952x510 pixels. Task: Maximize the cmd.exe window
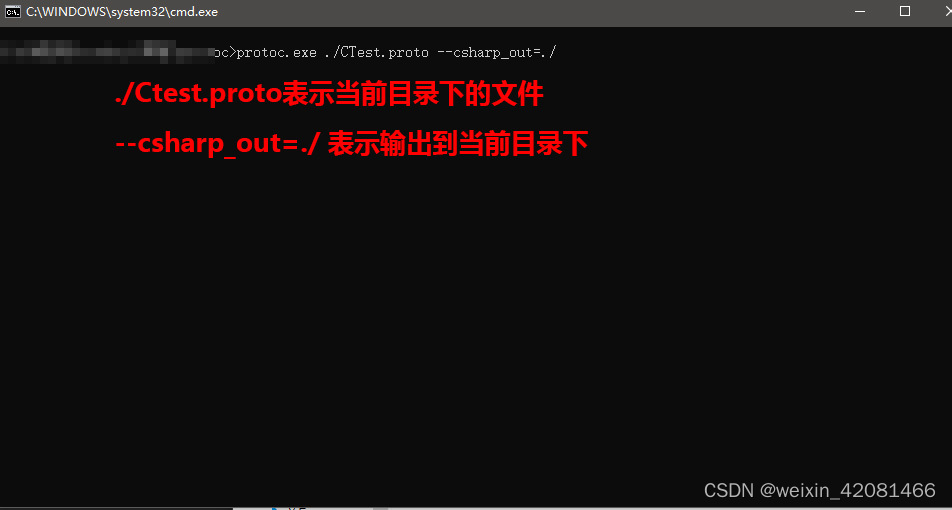coord(905,12)
